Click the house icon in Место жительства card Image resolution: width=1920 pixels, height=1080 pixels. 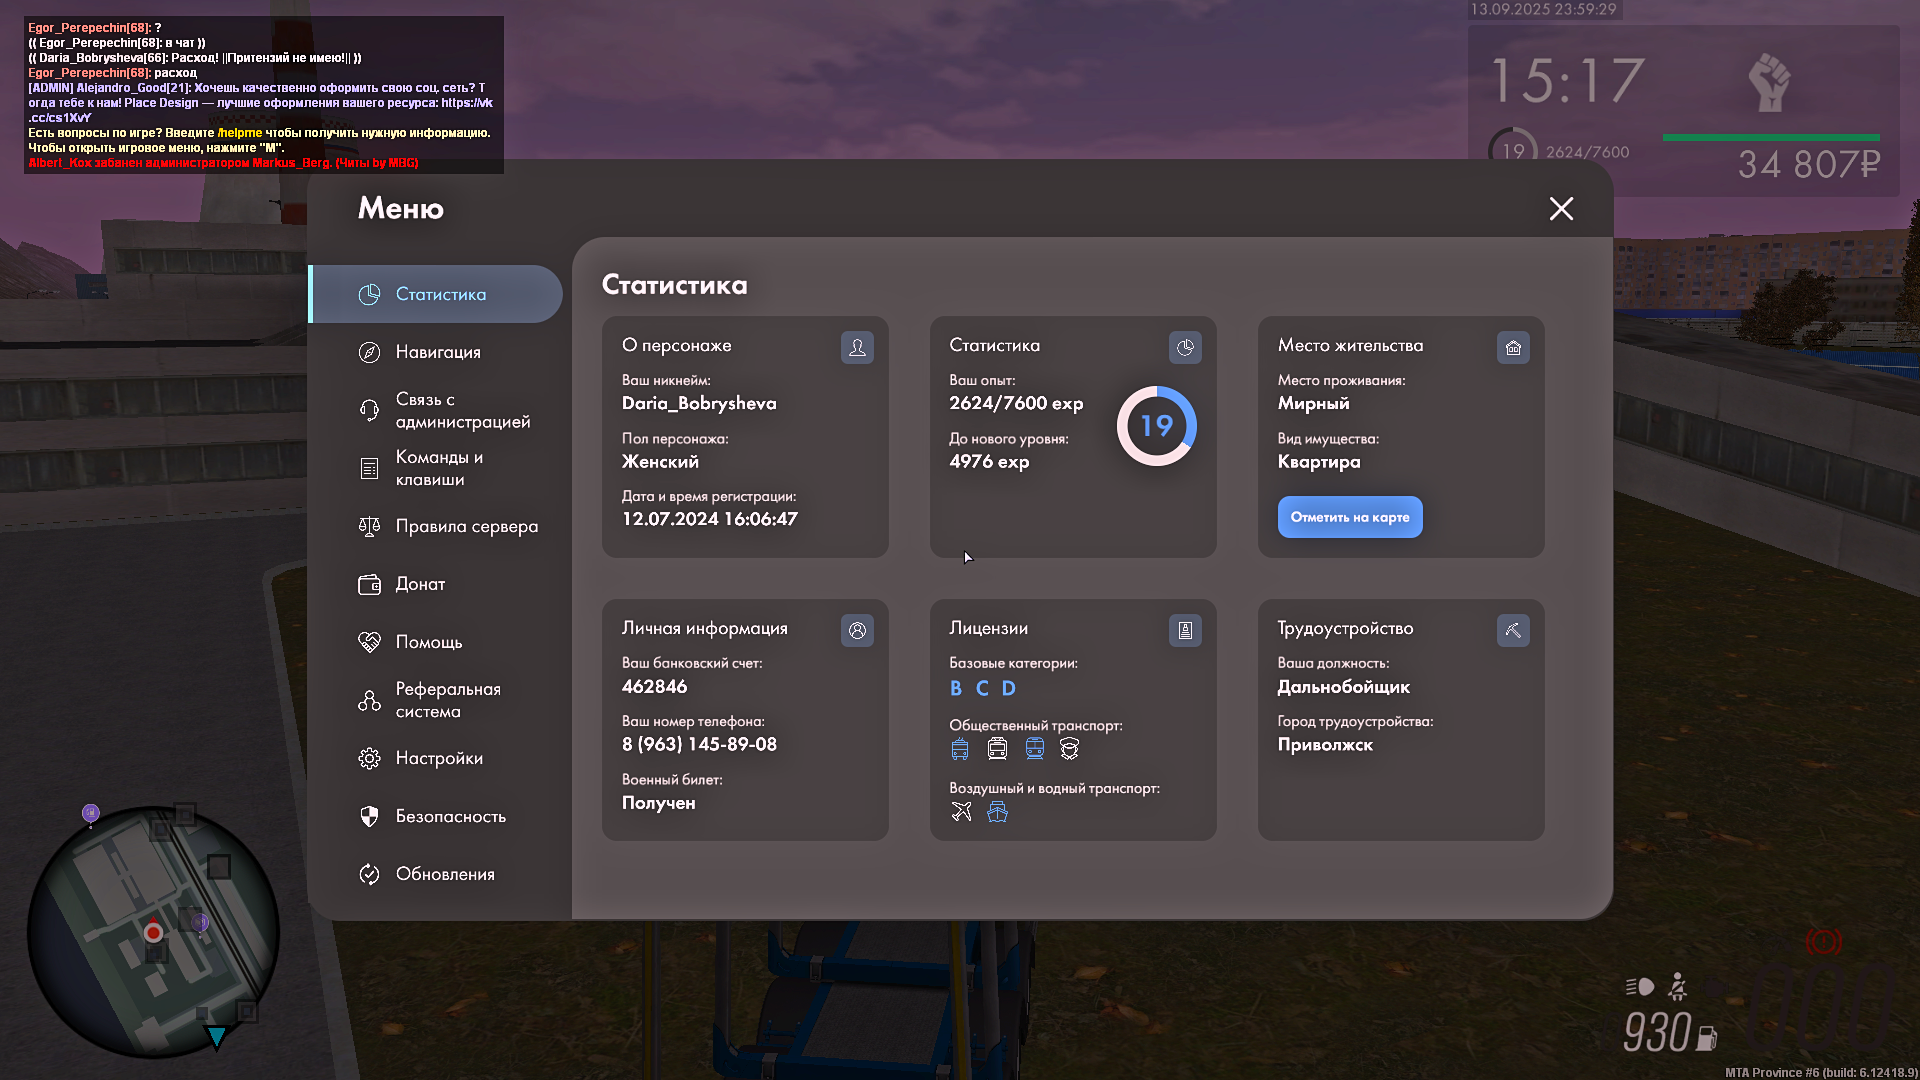(1513, 347)
